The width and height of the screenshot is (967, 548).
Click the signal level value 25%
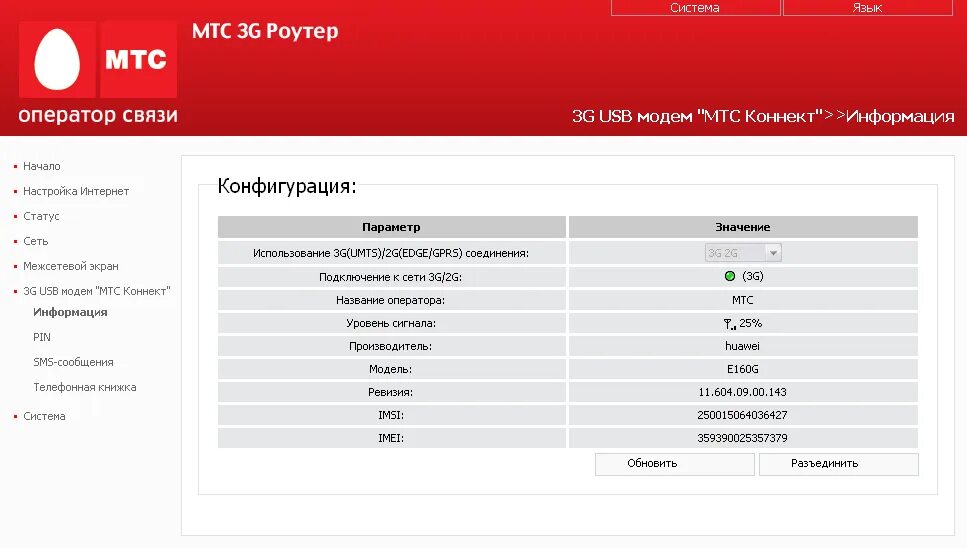tap(751, 323)
